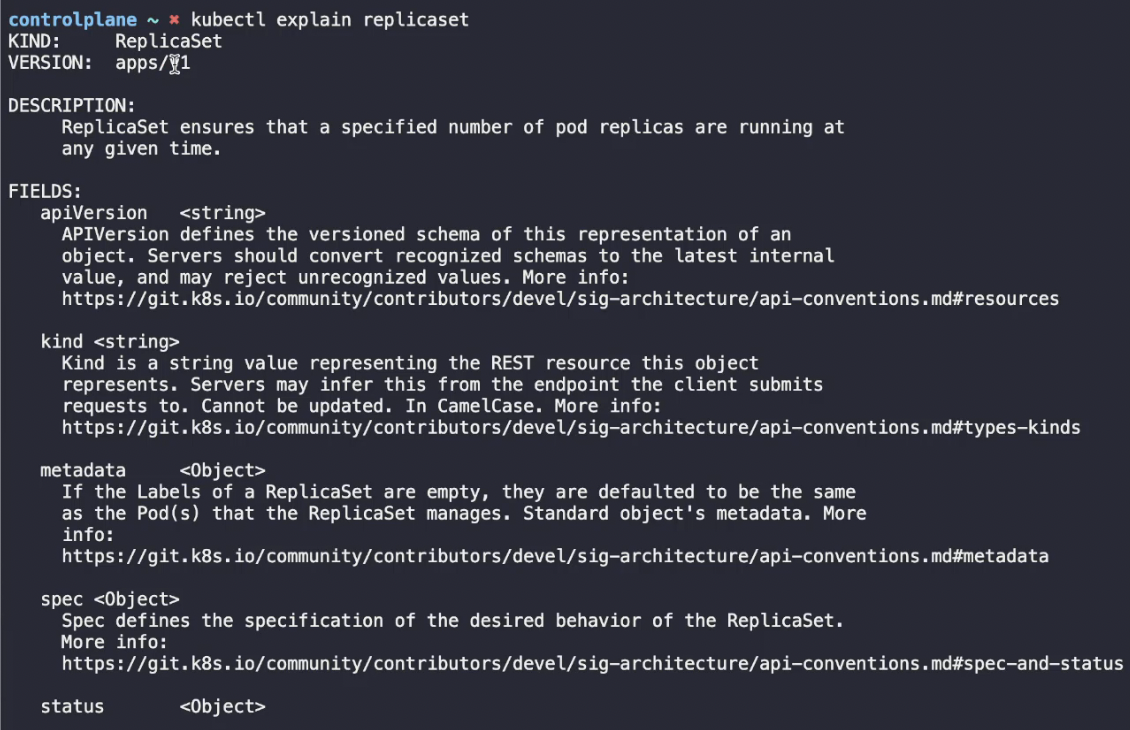Select the metadata field name
Image resolution: width=1130 pixels, height=730 pixels.
[x=83, y=471]
